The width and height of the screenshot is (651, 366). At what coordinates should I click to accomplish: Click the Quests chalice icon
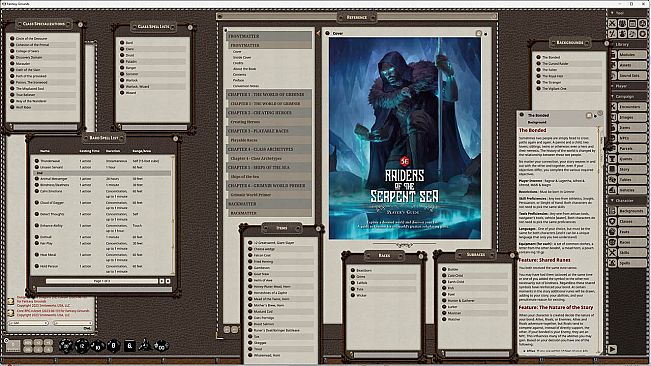point(613,159)
